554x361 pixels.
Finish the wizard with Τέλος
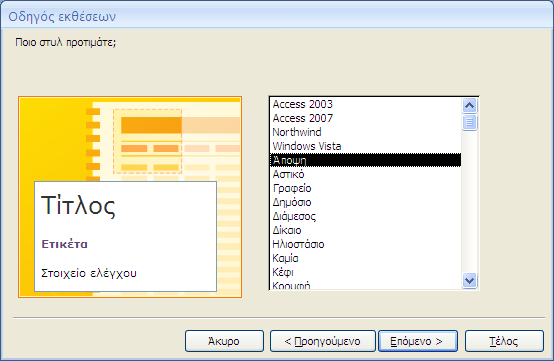pos(504,341)
